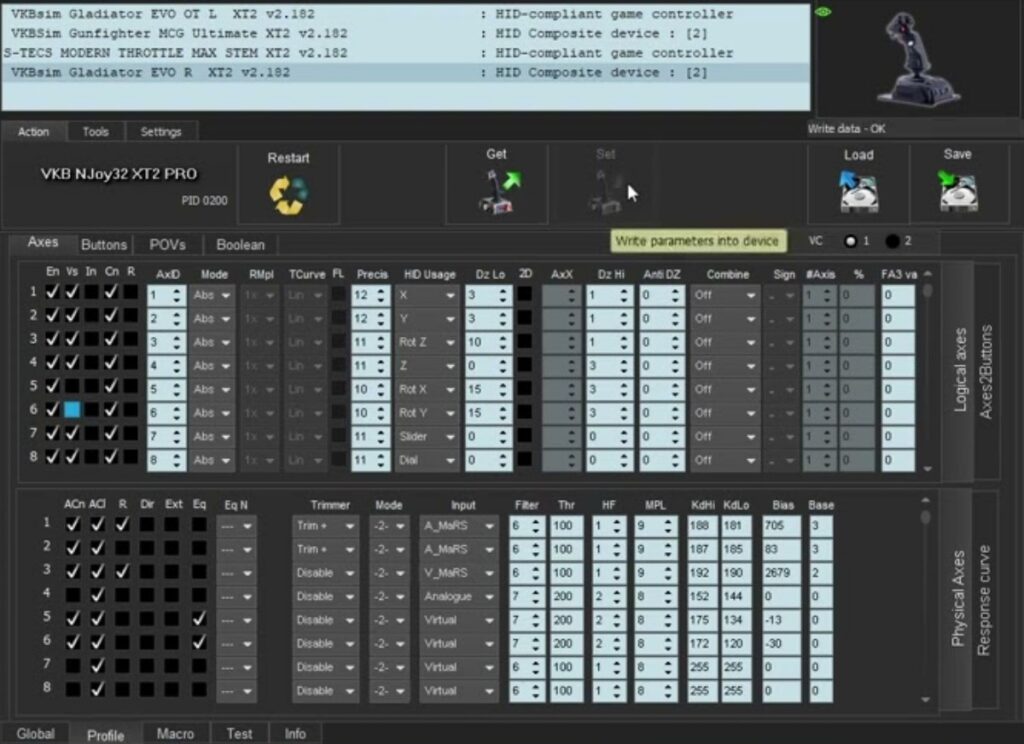Click the physical axes table scrollbar
Viewport: 1024px width, 744px height.
click(925, 600)
